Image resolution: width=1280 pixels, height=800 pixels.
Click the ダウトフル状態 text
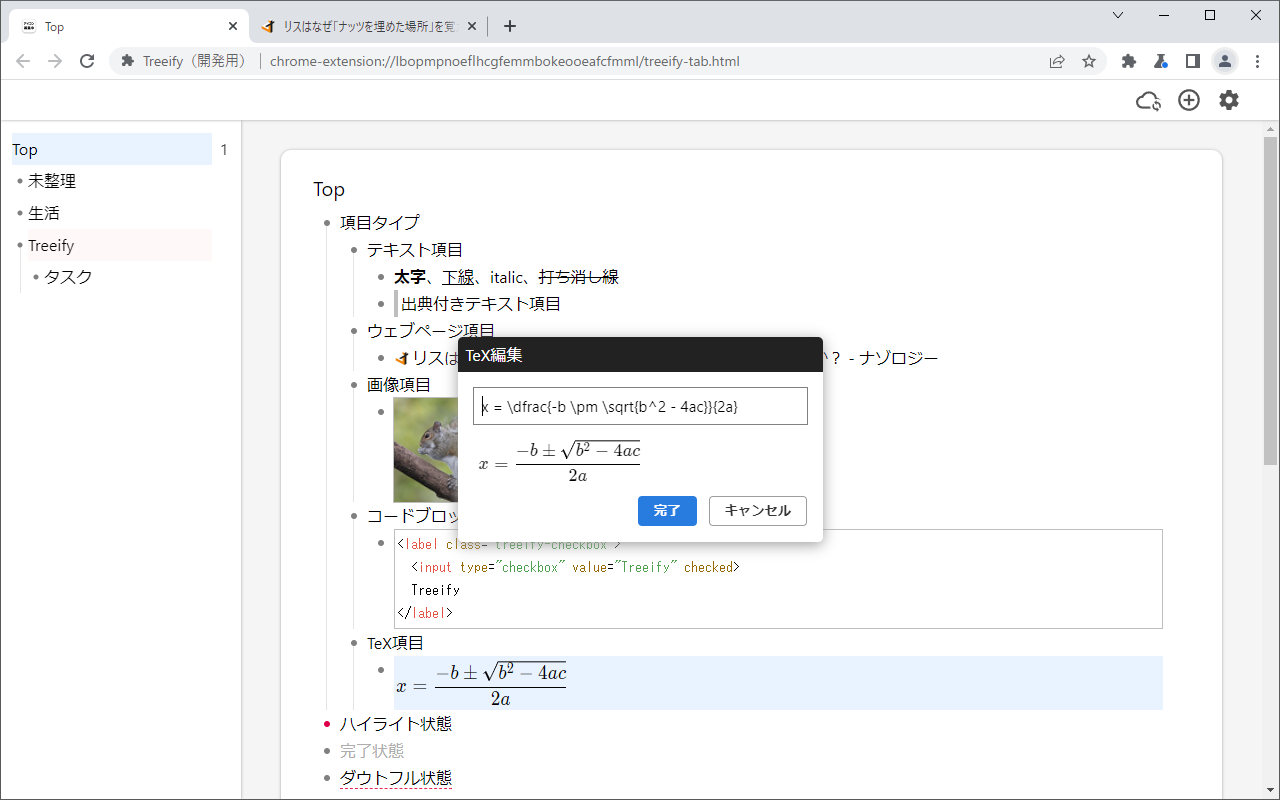[396, 777]
